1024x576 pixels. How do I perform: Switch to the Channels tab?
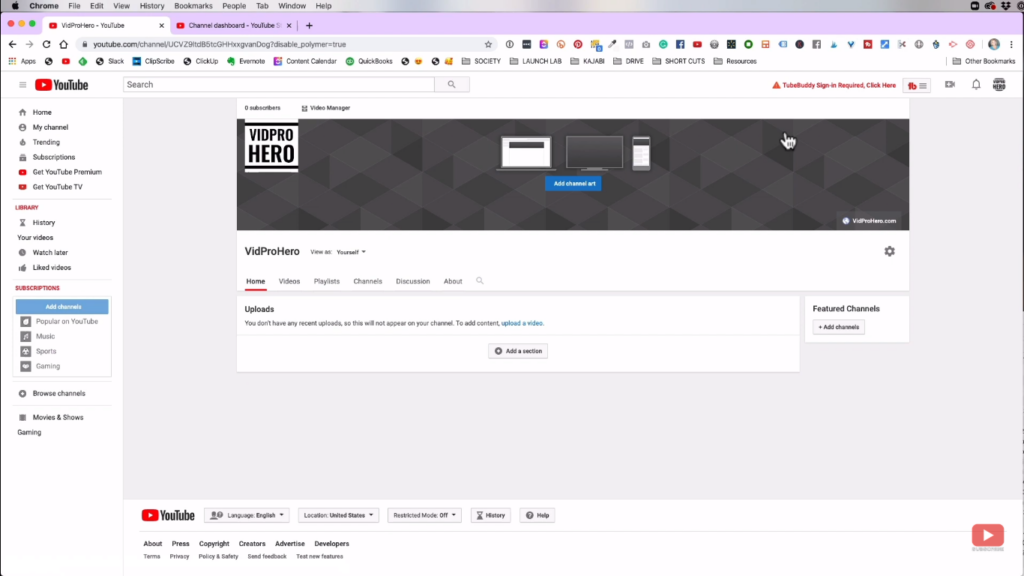click(x=368, y=281)
